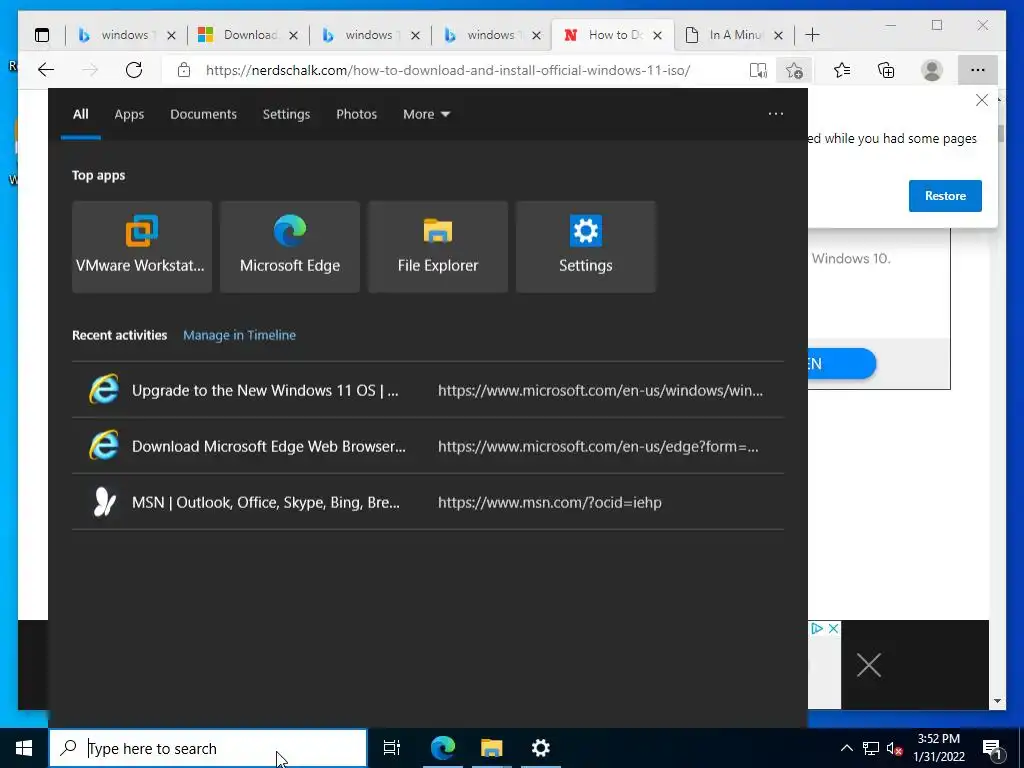Open Collections in Edge toolbar

[x=886, y=70]
